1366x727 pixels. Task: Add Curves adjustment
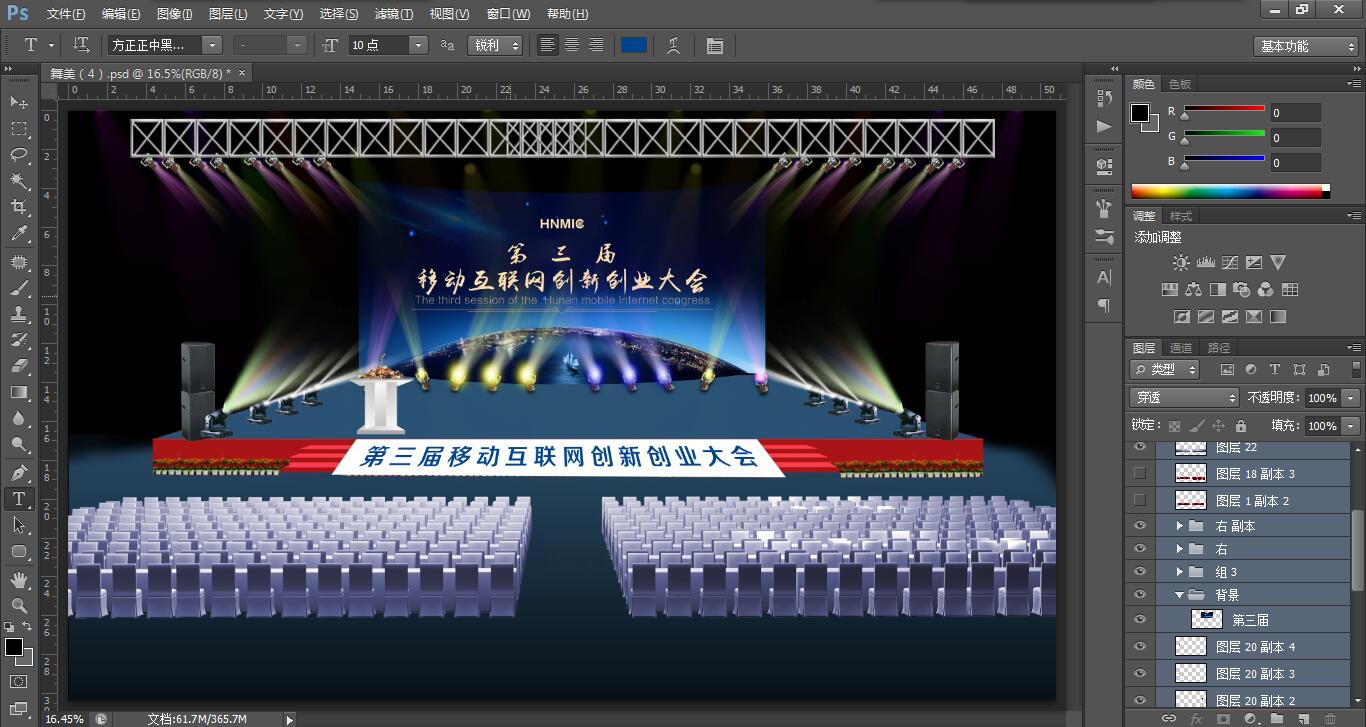(1229, 263)
